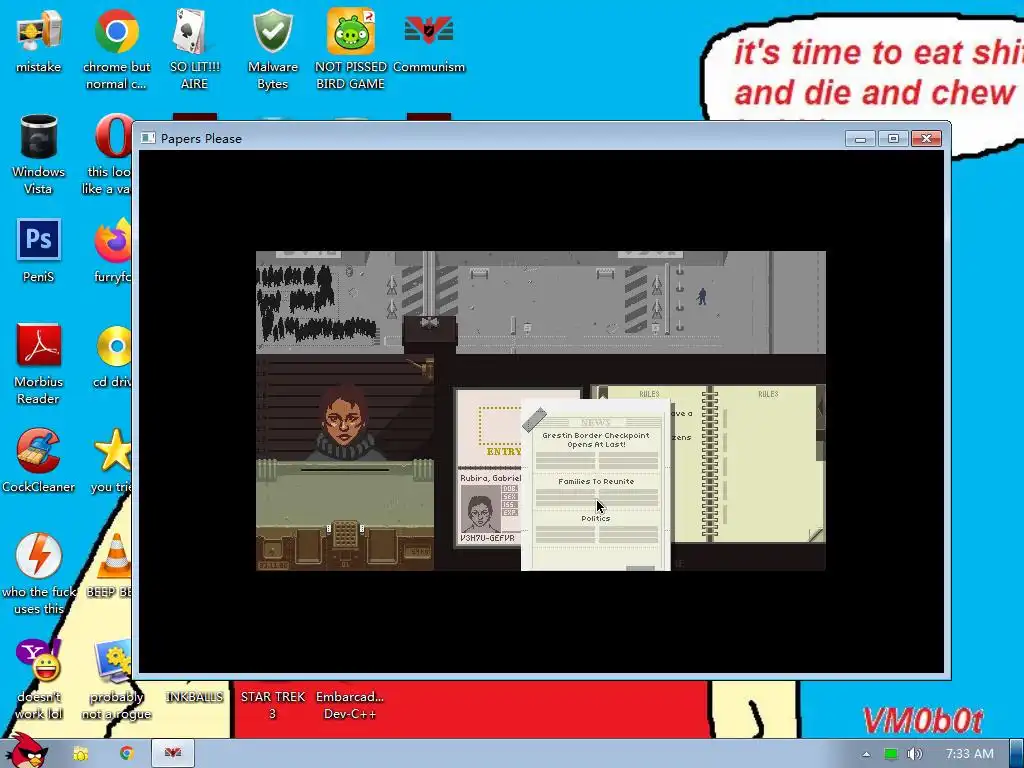Click the traveler woman at the booth
Screen dimensions: 1024x768
click(x=344, y=422)
